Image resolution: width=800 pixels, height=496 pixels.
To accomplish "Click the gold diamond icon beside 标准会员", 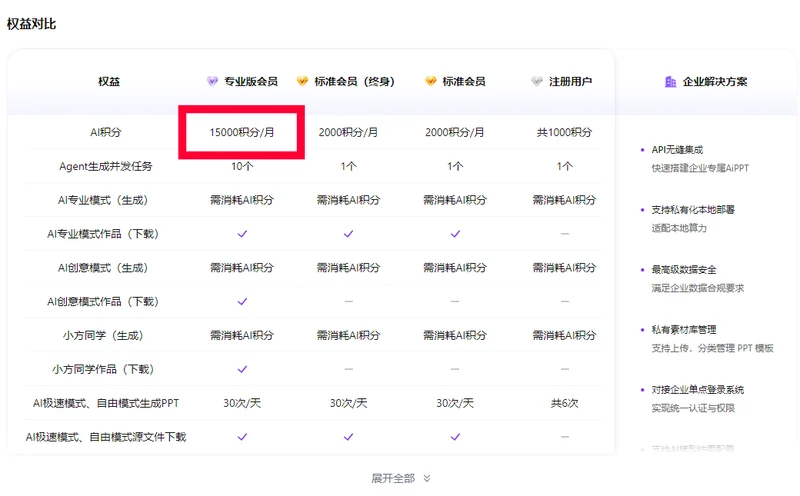I will pyautogui.click(x=431, y=81).
